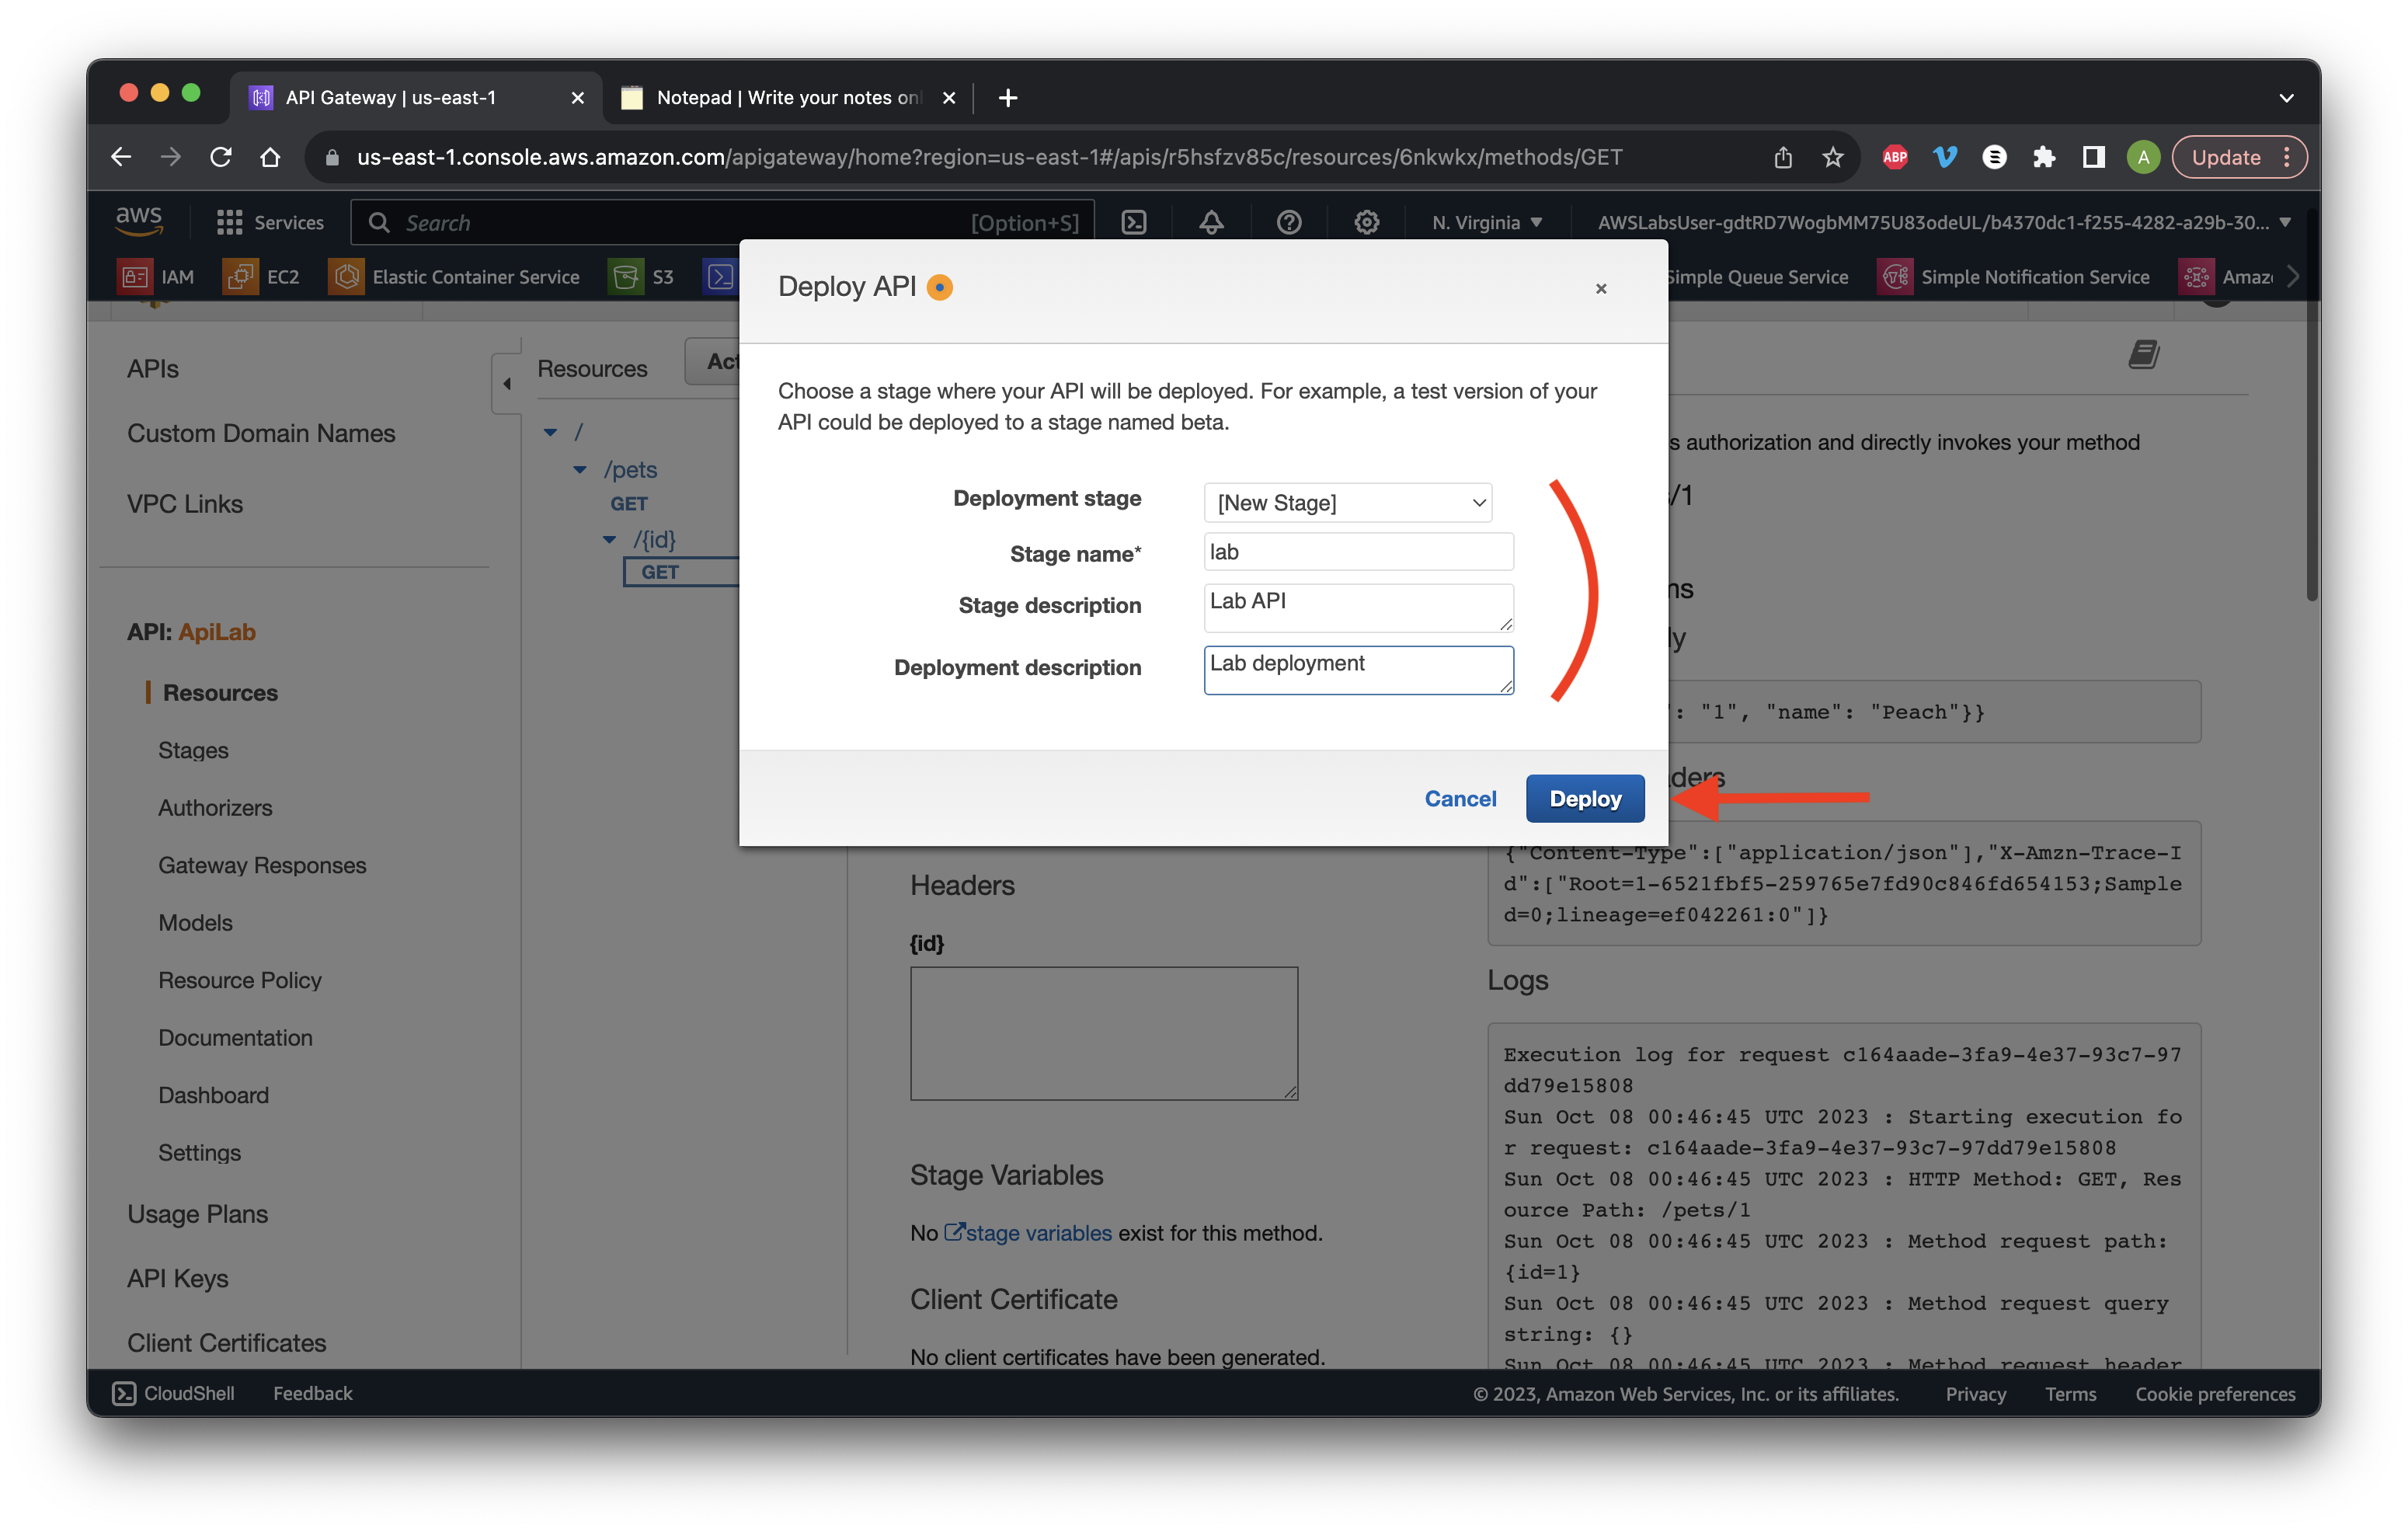Screen dimensions: 2408x1532
Task: Launch the CloudShell icon in the top bar
Action: [x=1134, y=222]
